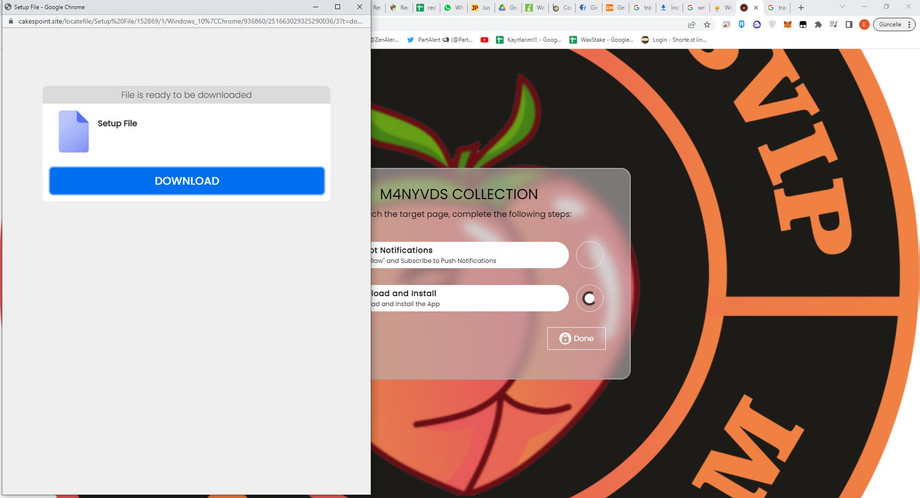Open a new tab with plus button
This screenshot has width=920, height=498.
click(800, 7)
